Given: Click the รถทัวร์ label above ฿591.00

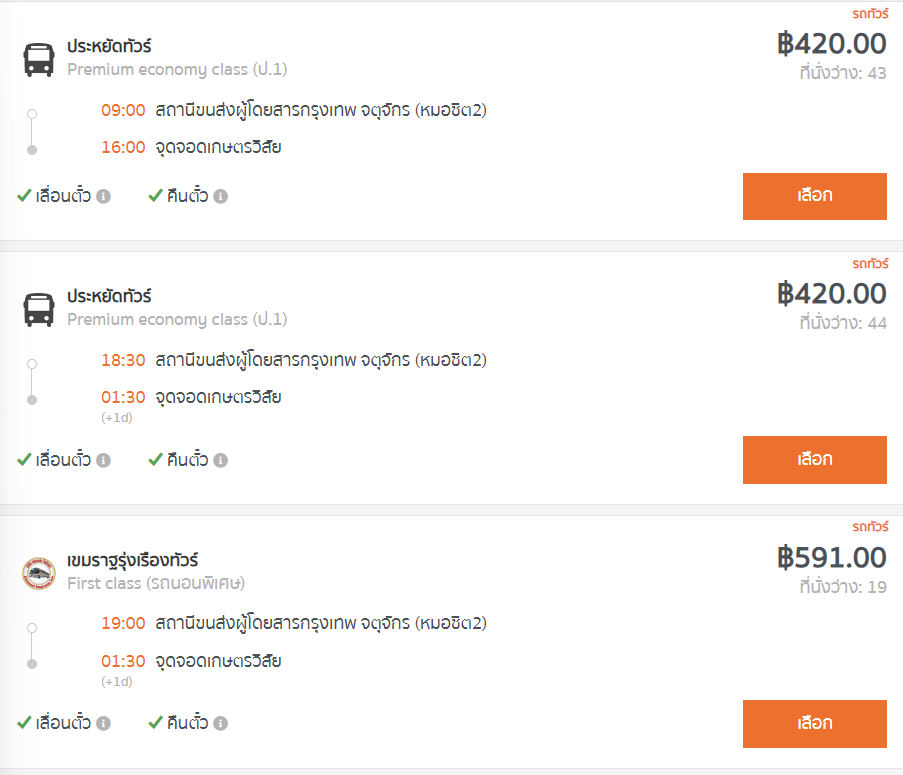Looking at the screenshot, I should (870, 527).
